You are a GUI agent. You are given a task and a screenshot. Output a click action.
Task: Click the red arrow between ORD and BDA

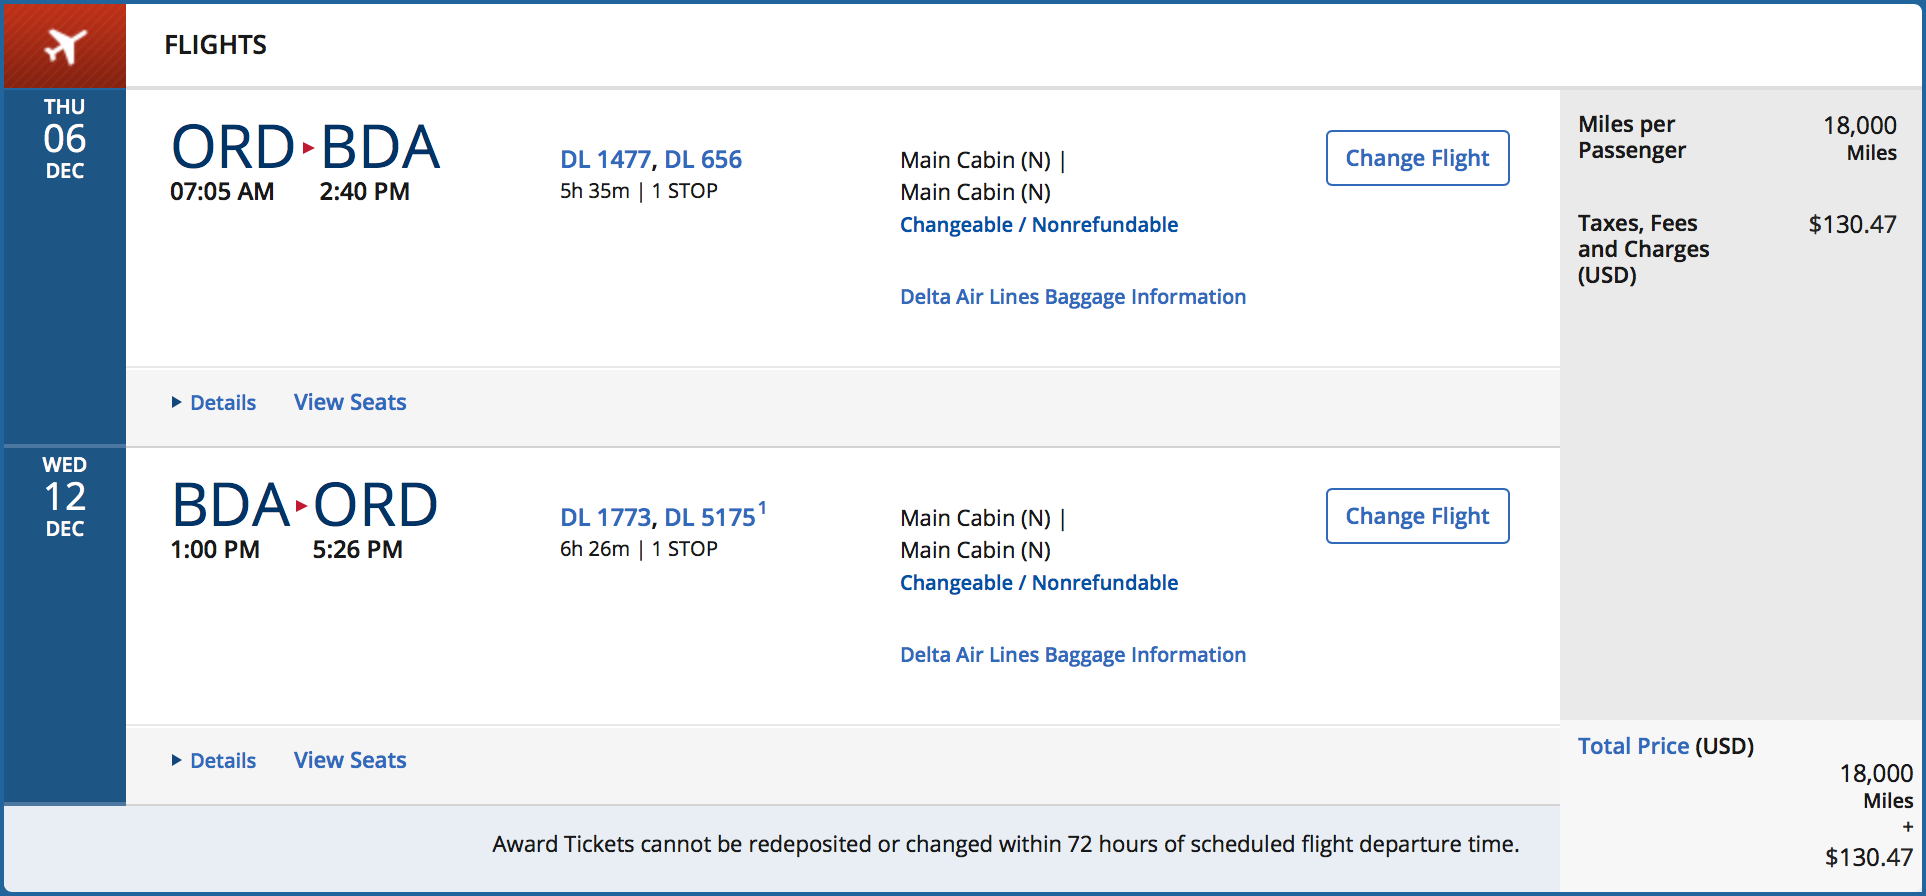(308, 148)
